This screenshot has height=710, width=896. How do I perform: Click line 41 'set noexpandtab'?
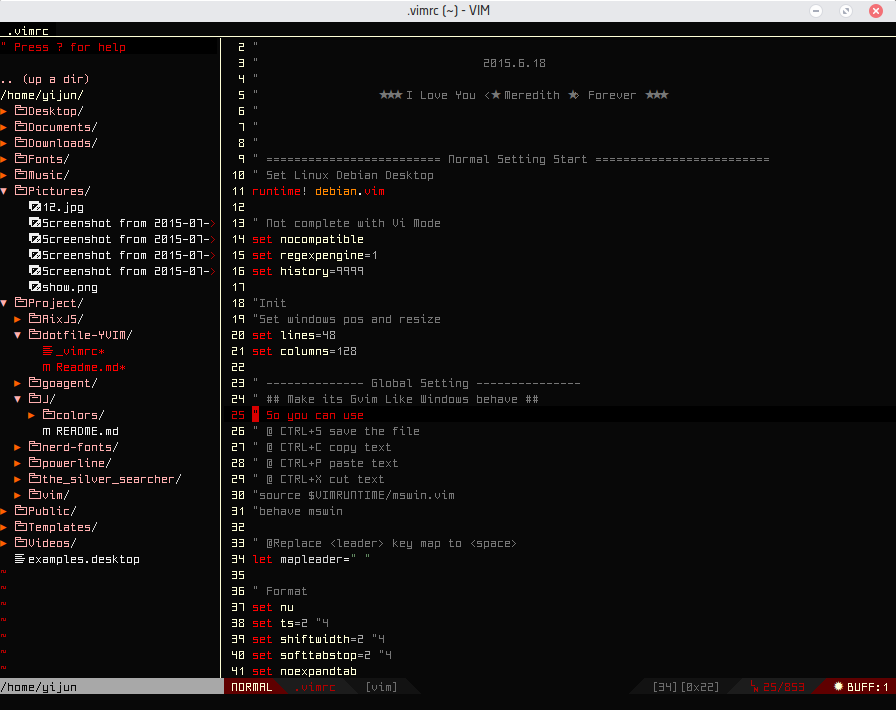click(x=305, y=671)
